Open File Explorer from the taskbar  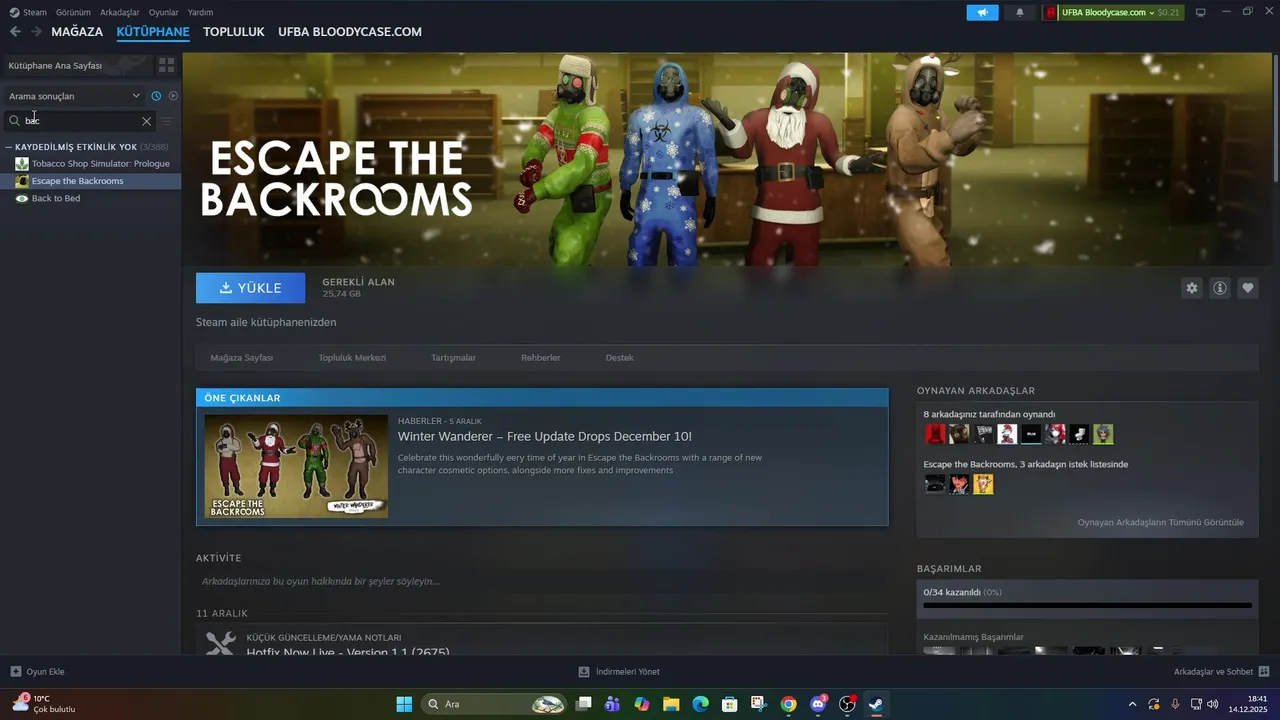point(671,704)
